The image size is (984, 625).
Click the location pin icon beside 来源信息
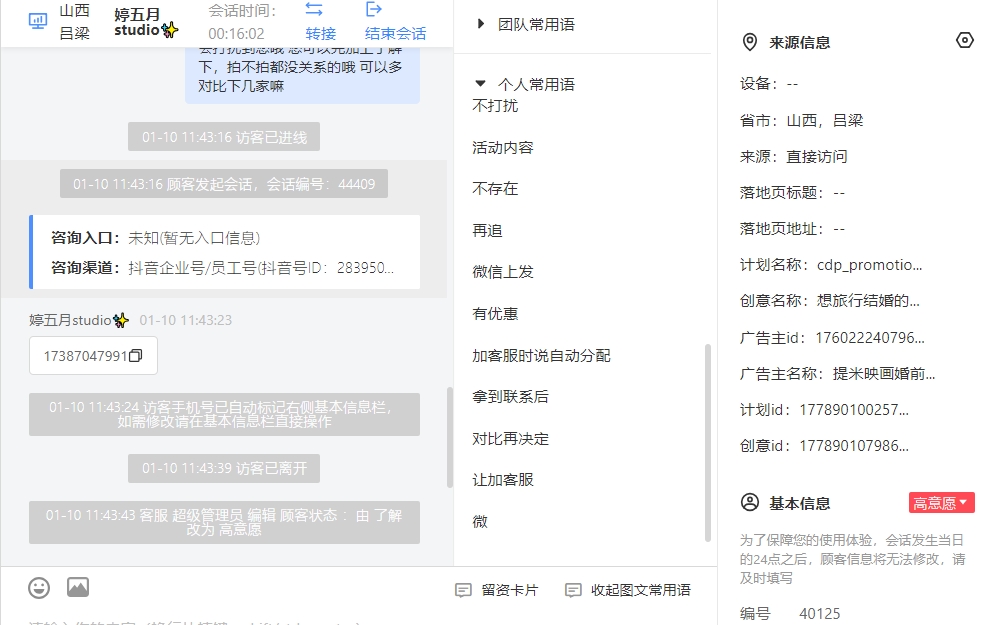[749, 43]
